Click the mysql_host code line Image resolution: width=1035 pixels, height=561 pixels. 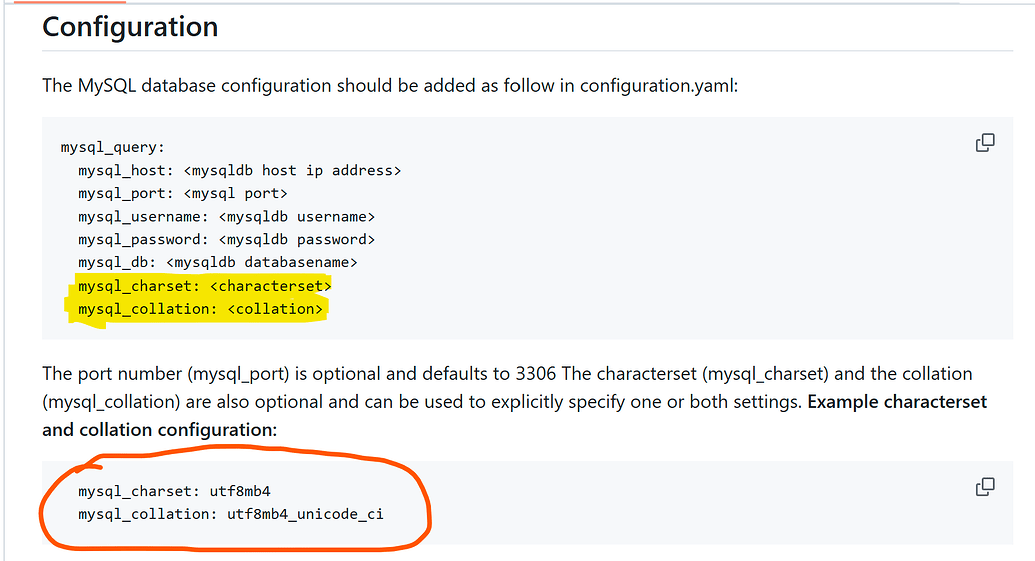[x=239, y=171]
